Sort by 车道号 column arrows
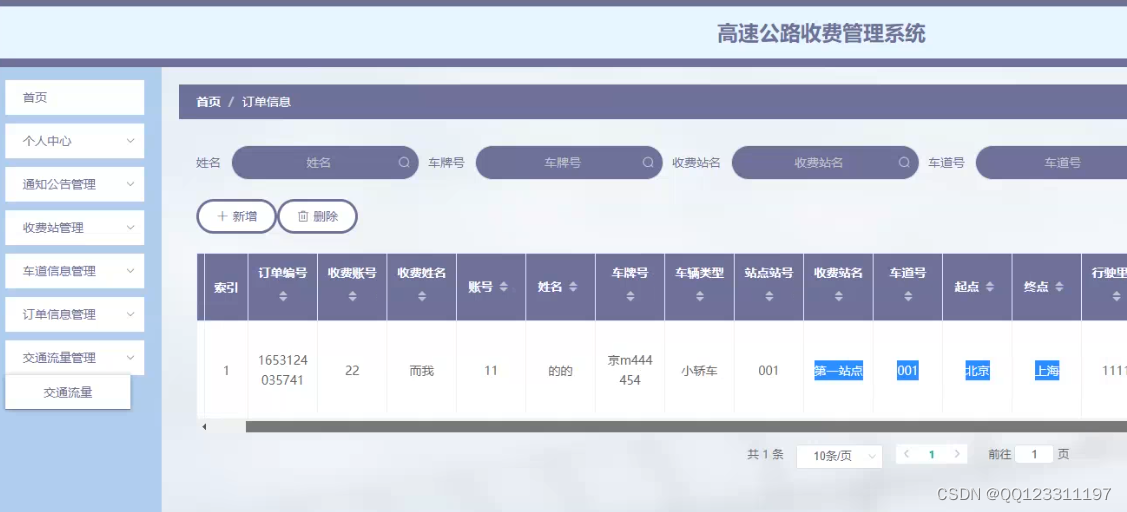Screen dimensions: 1127x512 point(908,296)
